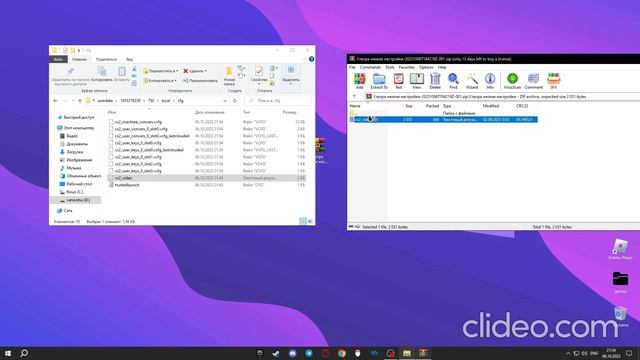Collapse the Explorer ribbon with the chevron
Screen dimensions: 640x360
pos(304,59)
